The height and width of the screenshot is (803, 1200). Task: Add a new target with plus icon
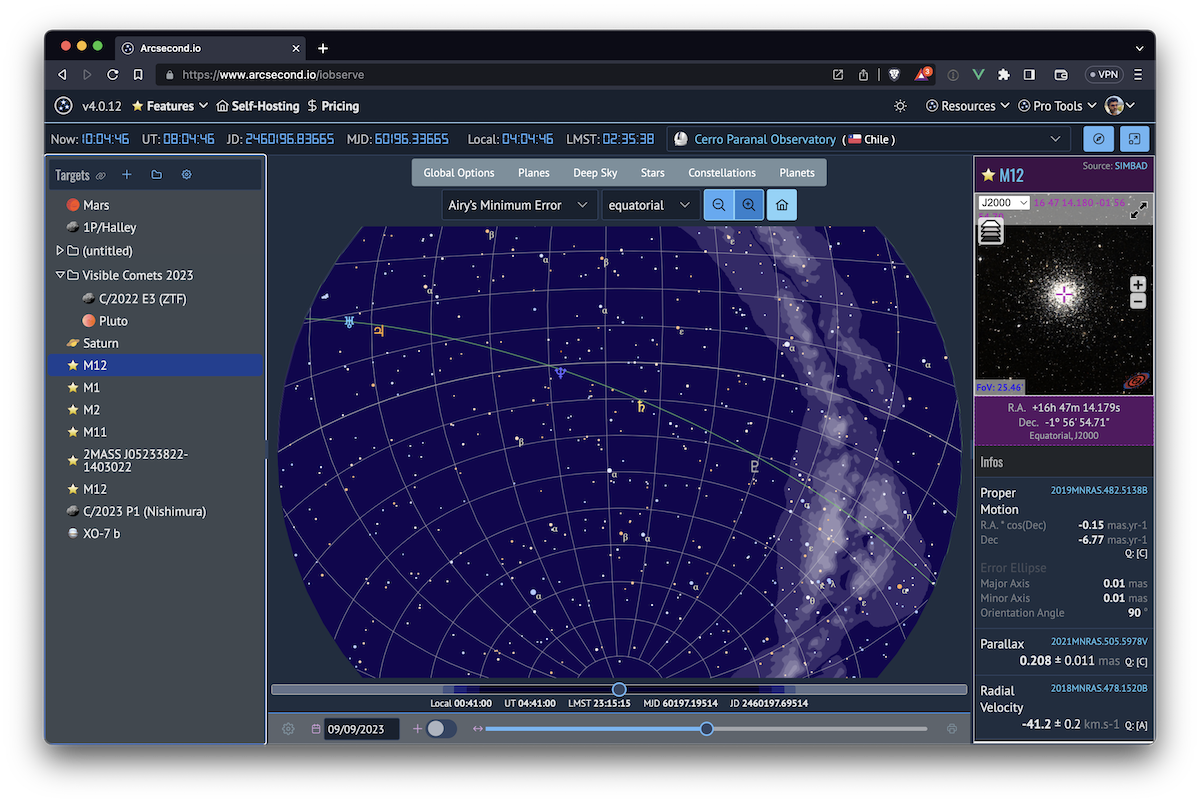click(x=127, y=175)
